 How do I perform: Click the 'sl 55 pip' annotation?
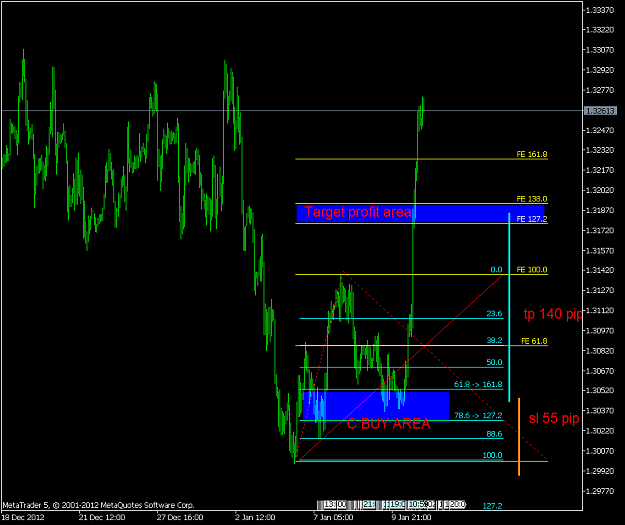pos(554,418)
